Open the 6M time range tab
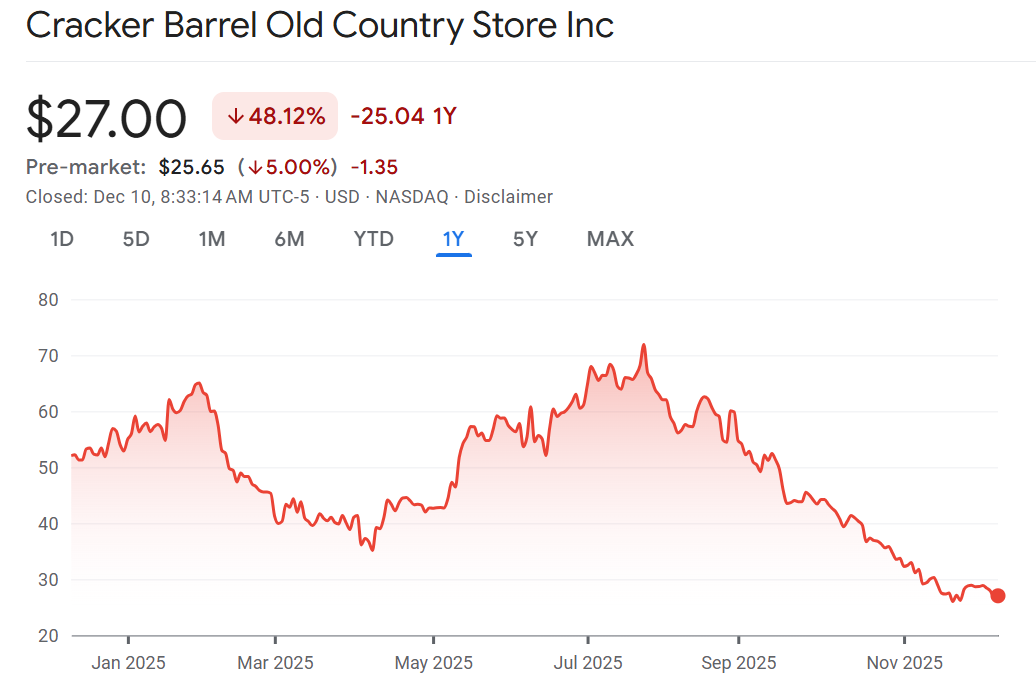 pos(289,239)
